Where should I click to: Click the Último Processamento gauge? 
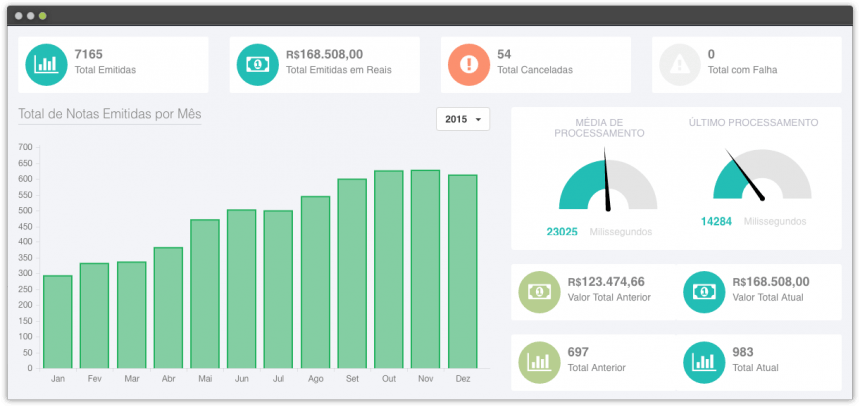(762, 174)
